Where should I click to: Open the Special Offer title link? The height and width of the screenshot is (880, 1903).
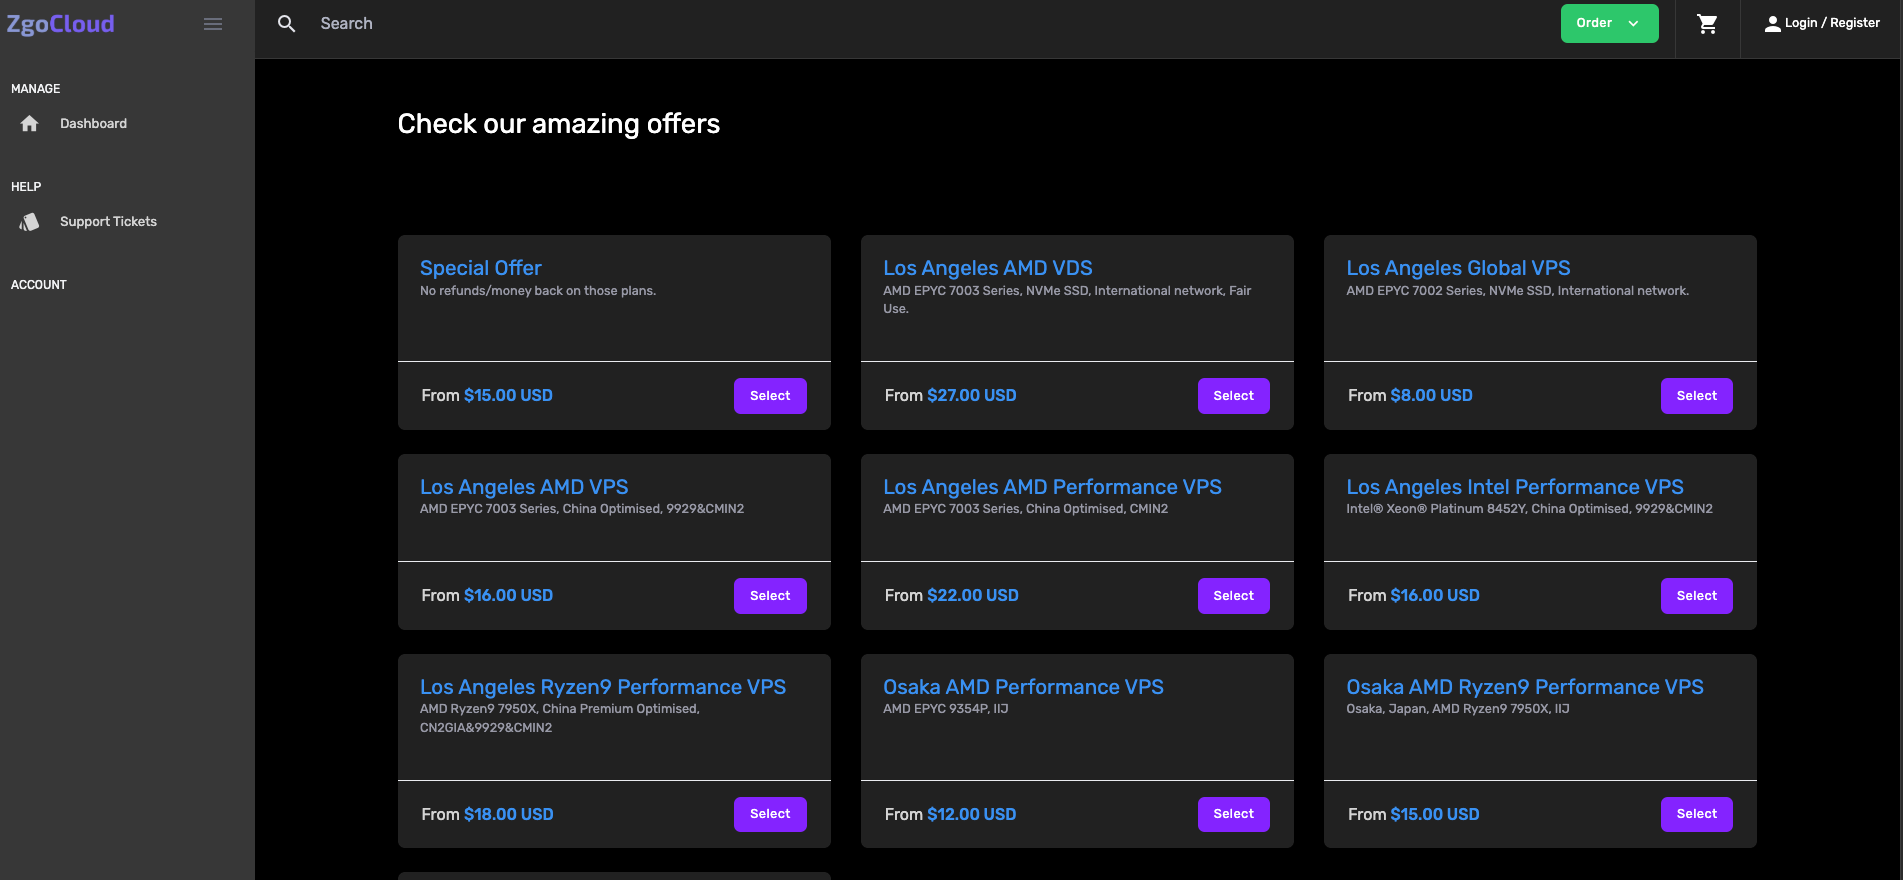point(481,268)
